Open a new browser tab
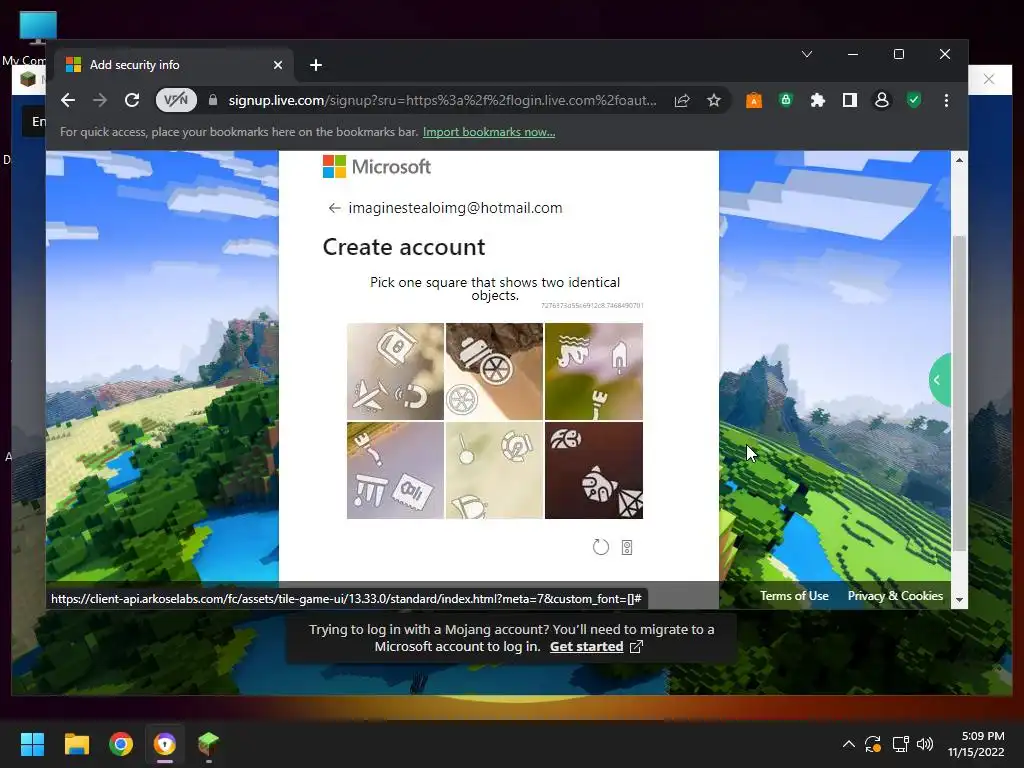 pos(316,65)
